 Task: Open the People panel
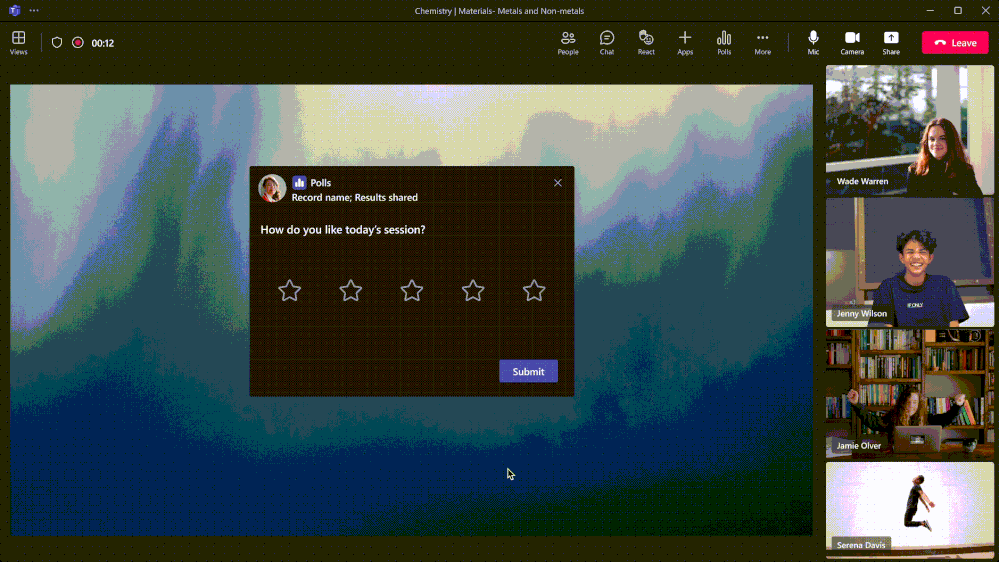568,43
